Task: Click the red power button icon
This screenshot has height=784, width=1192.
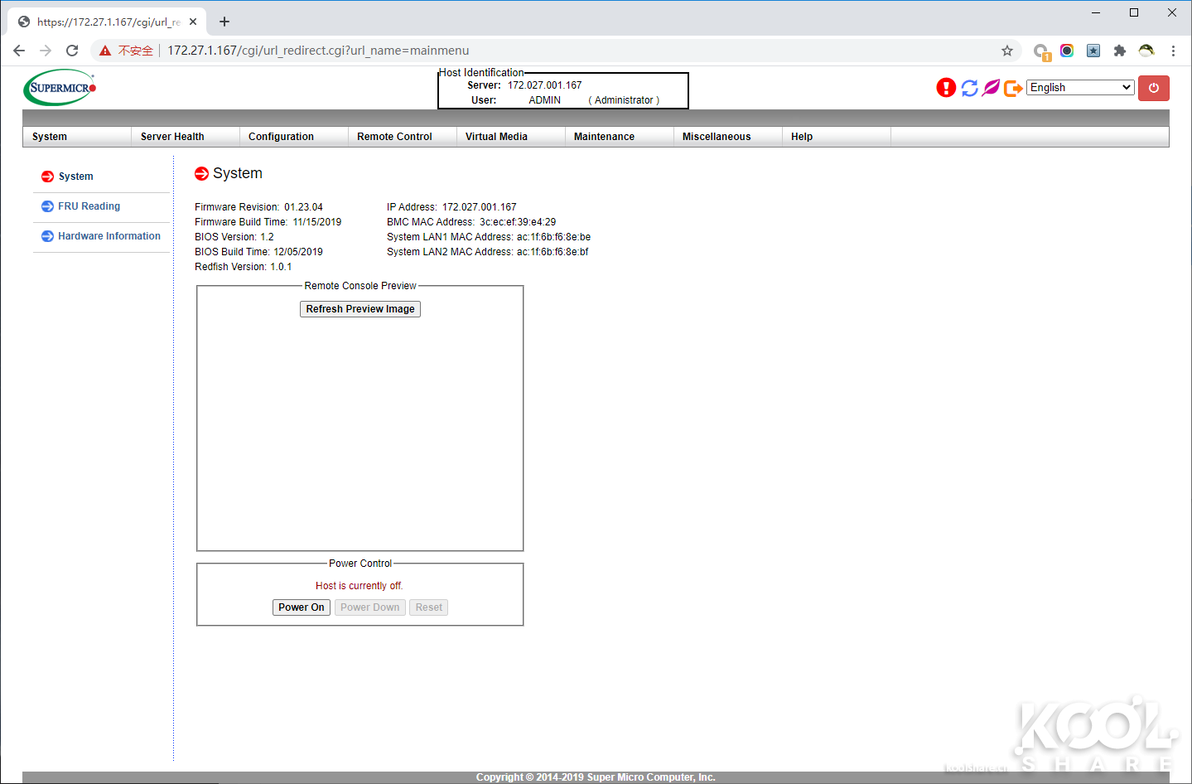Action: click(x=1153, y=87)
